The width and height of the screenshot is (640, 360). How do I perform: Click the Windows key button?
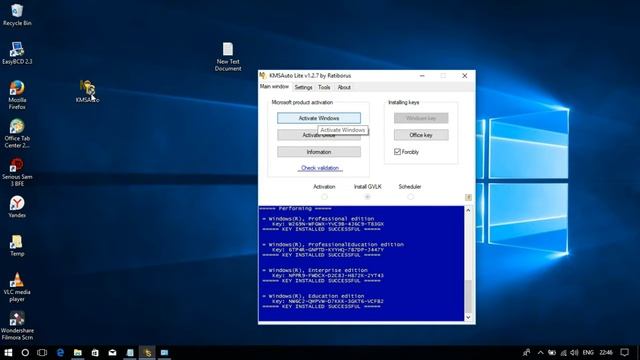[x=421, y=118]
